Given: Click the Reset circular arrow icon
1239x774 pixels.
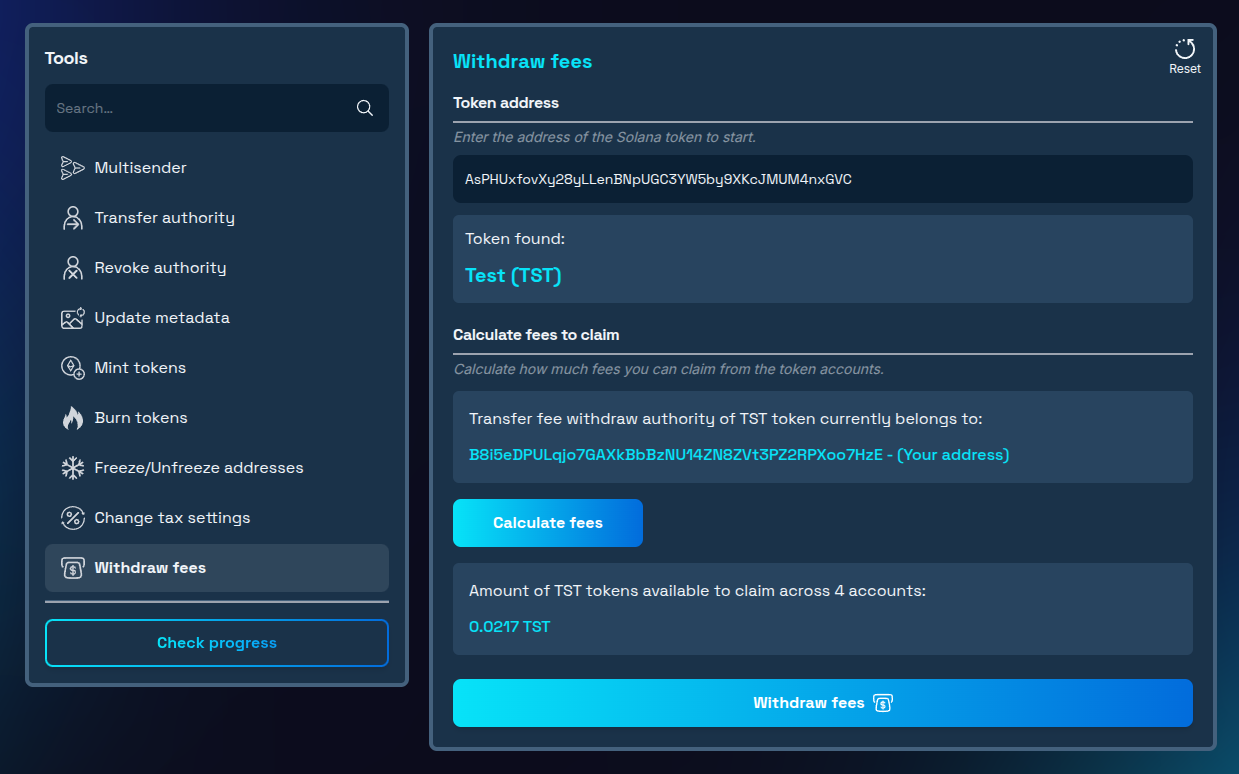Looking at the screenshot, I should point(1185,49).
